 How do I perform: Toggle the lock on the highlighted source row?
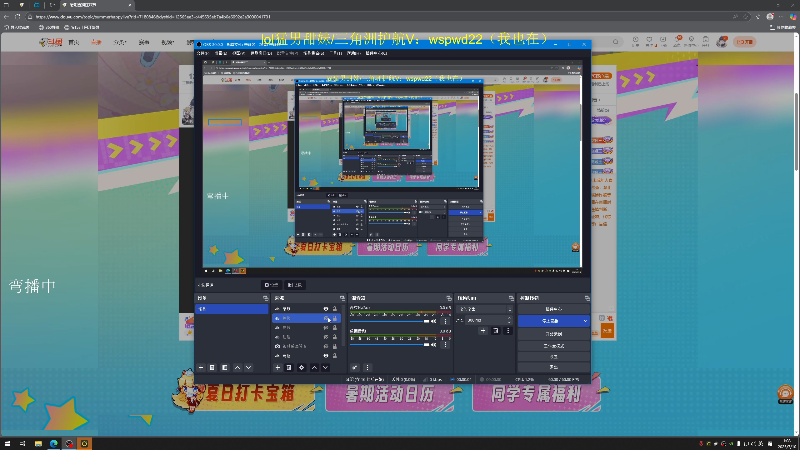tap(335, 318)
